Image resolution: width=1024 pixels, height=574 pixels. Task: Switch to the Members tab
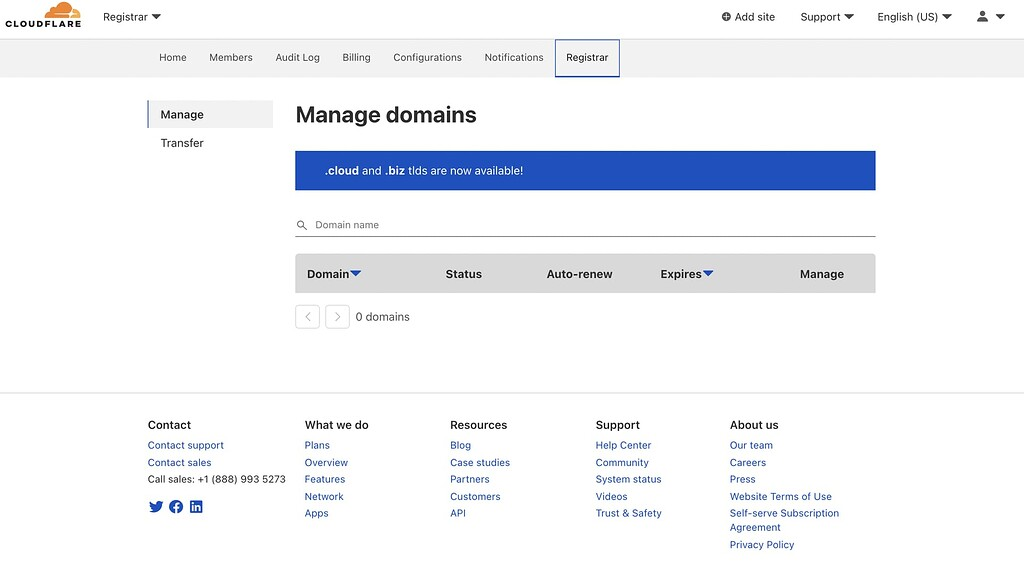coord(231,57)
